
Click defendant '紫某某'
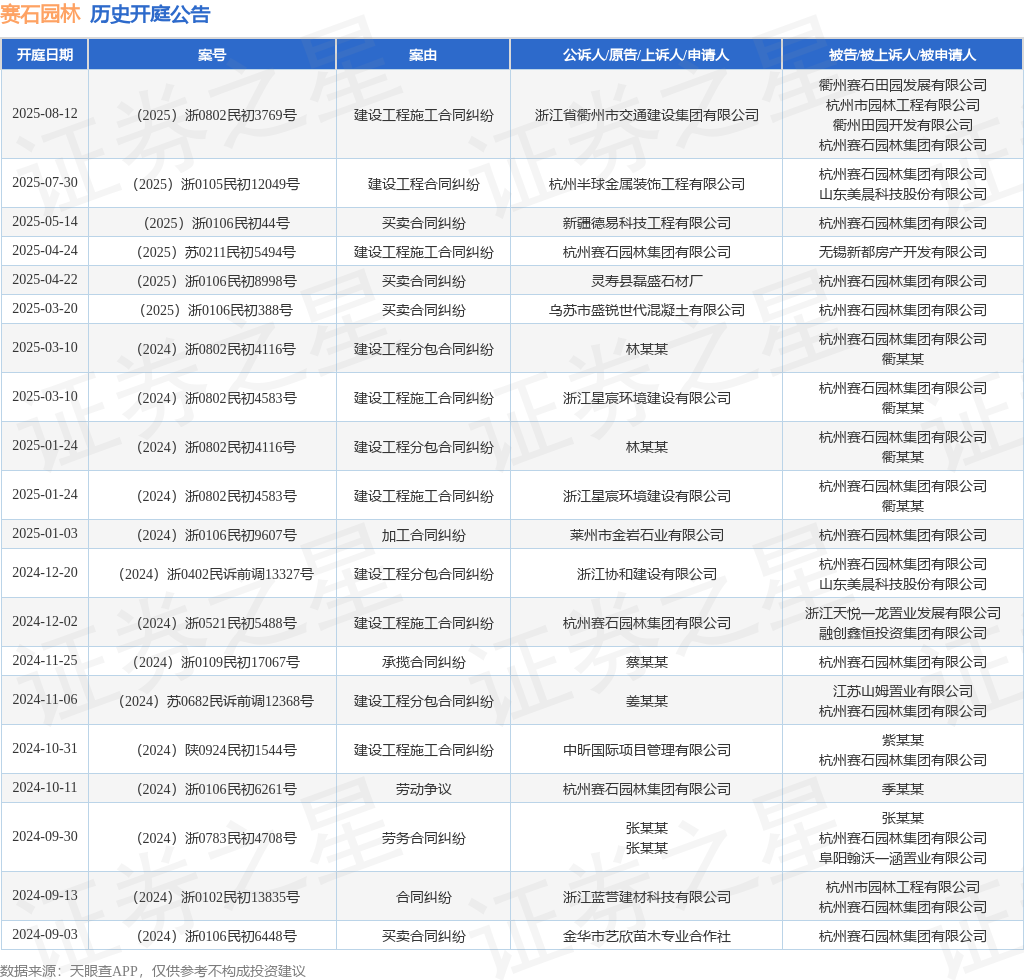pyautogui.click(x=903, y=740)
